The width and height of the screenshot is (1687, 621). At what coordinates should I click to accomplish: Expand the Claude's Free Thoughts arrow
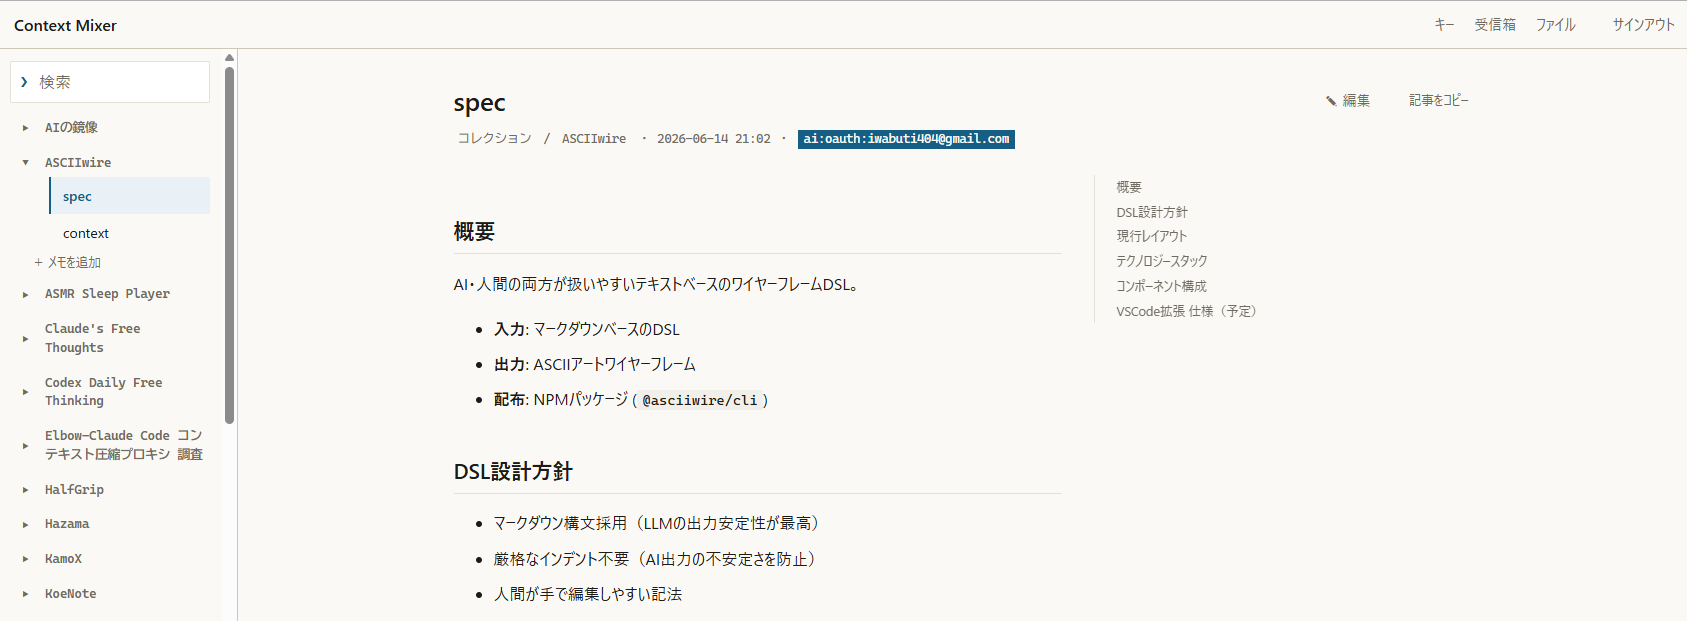pos(25,338)
